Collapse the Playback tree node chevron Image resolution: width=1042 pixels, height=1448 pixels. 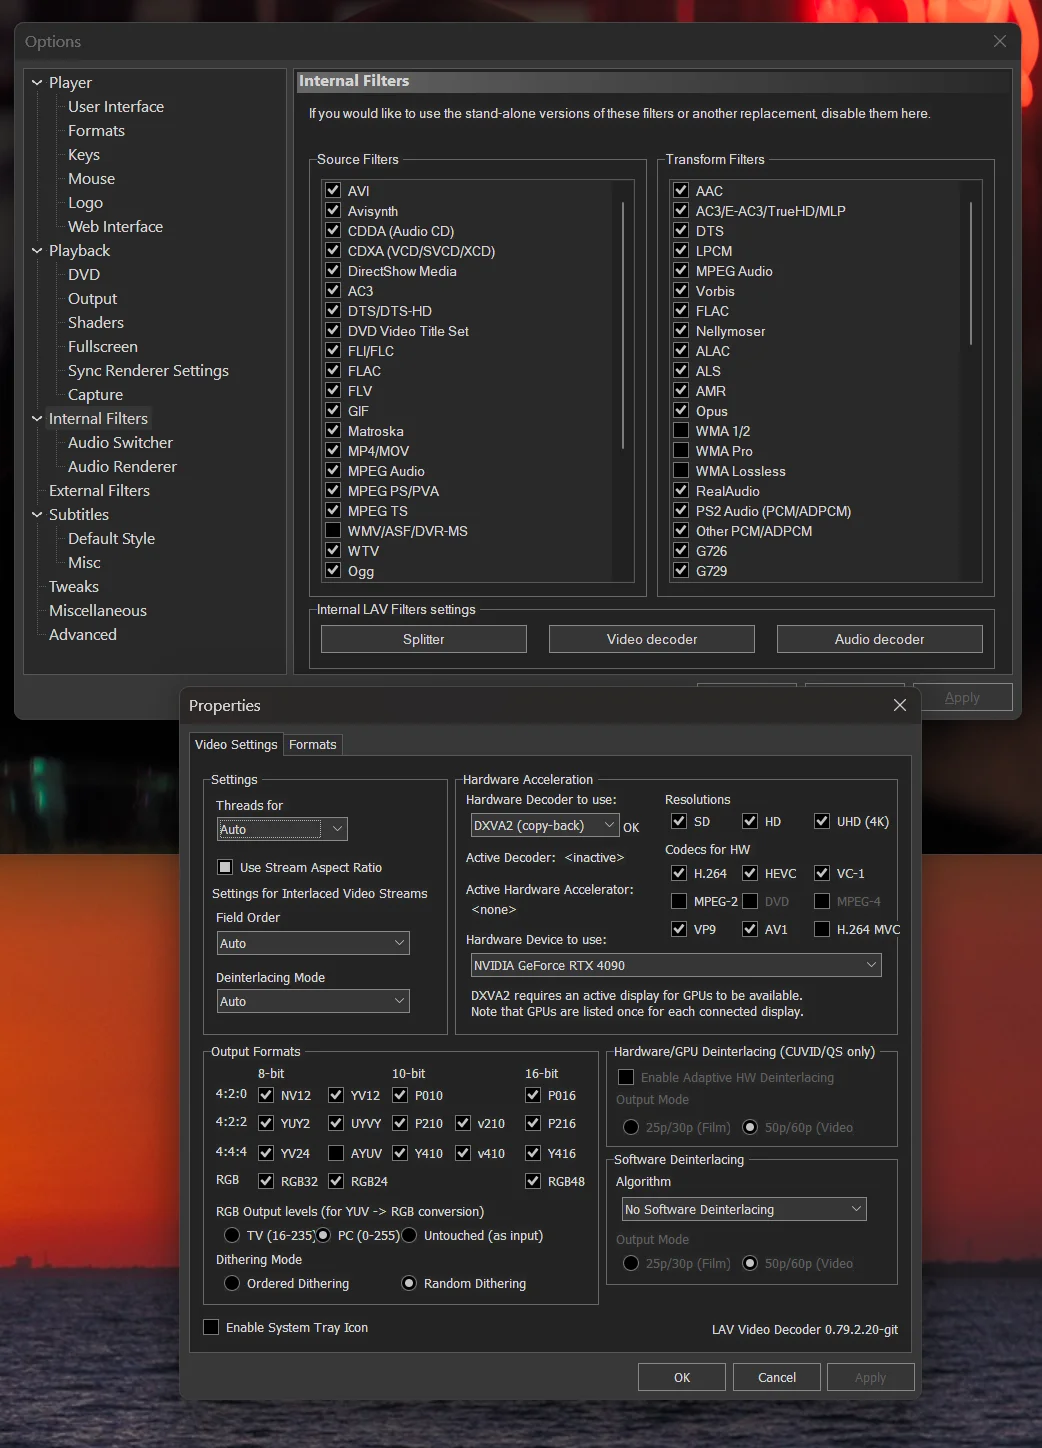(37, 251)
